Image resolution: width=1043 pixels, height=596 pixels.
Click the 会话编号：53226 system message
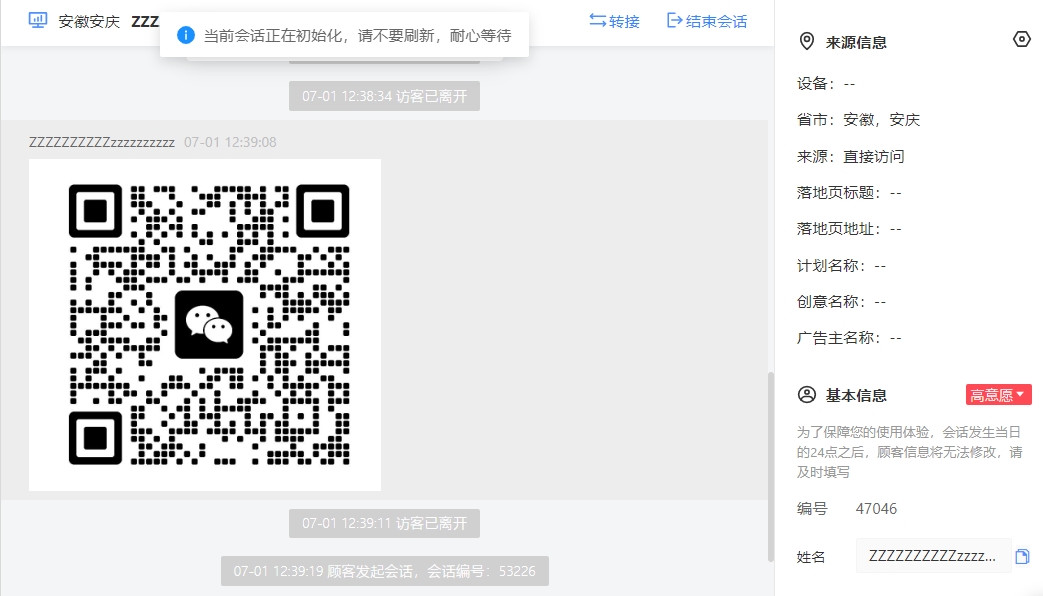click(384, 571)
